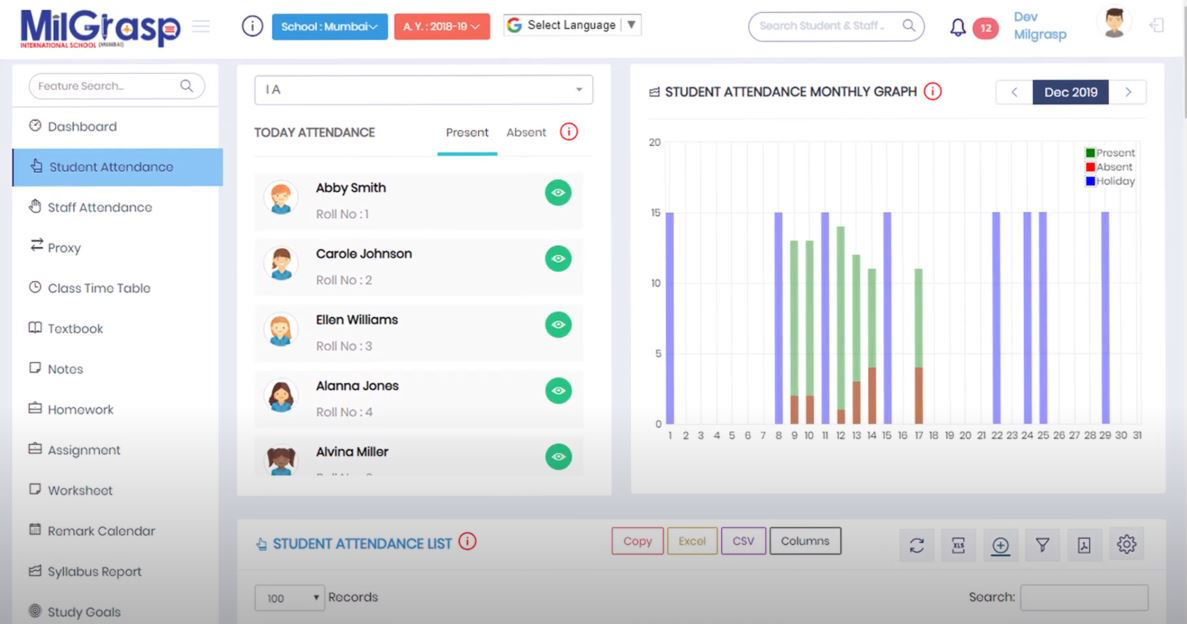Open the School: Mumbai dropdown
This screenshot has height=624, width=1187.
point(329,27)
